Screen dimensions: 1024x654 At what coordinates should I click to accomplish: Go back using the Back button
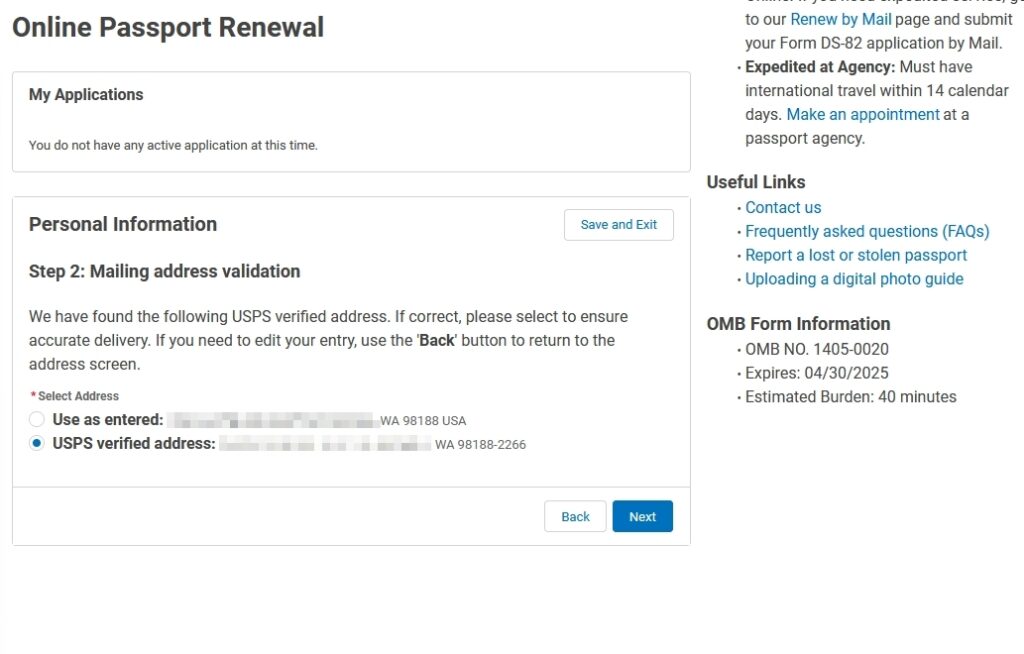coord(575,516)
